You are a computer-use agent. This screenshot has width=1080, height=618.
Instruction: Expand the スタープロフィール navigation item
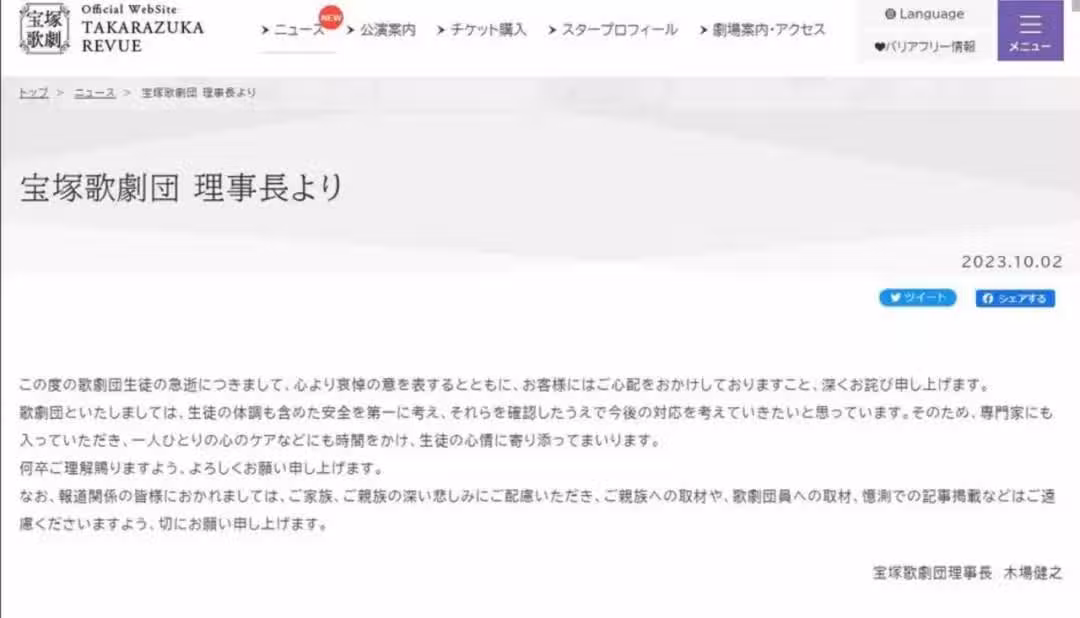[x=612, y=30]
